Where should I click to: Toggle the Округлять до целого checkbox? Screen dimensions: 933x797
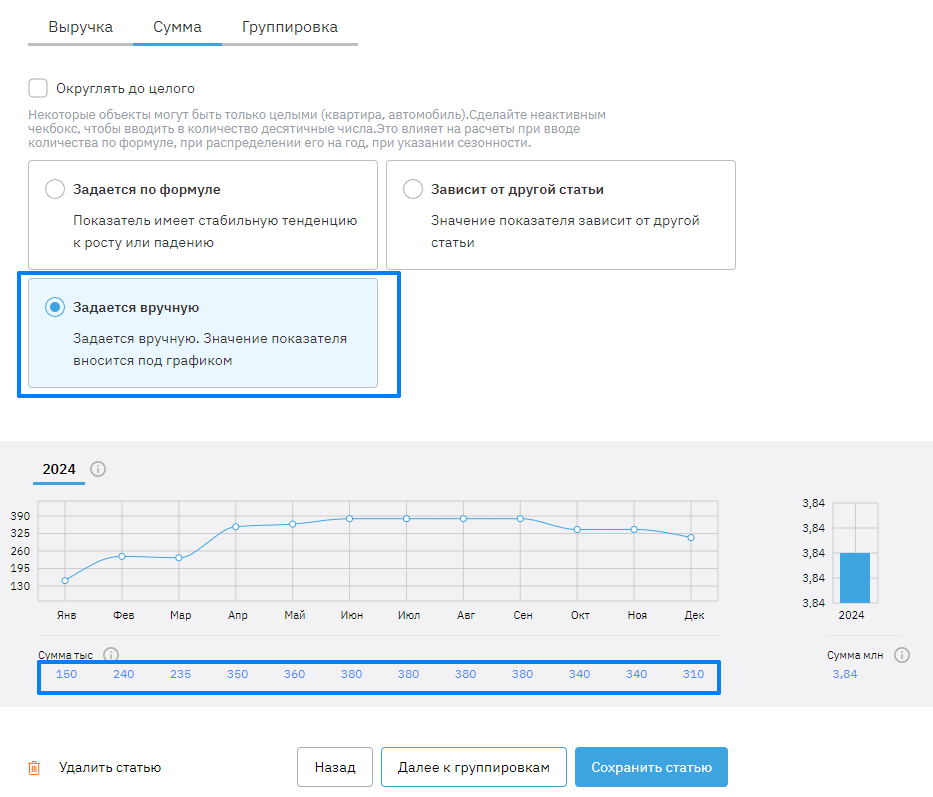[38, 88]
